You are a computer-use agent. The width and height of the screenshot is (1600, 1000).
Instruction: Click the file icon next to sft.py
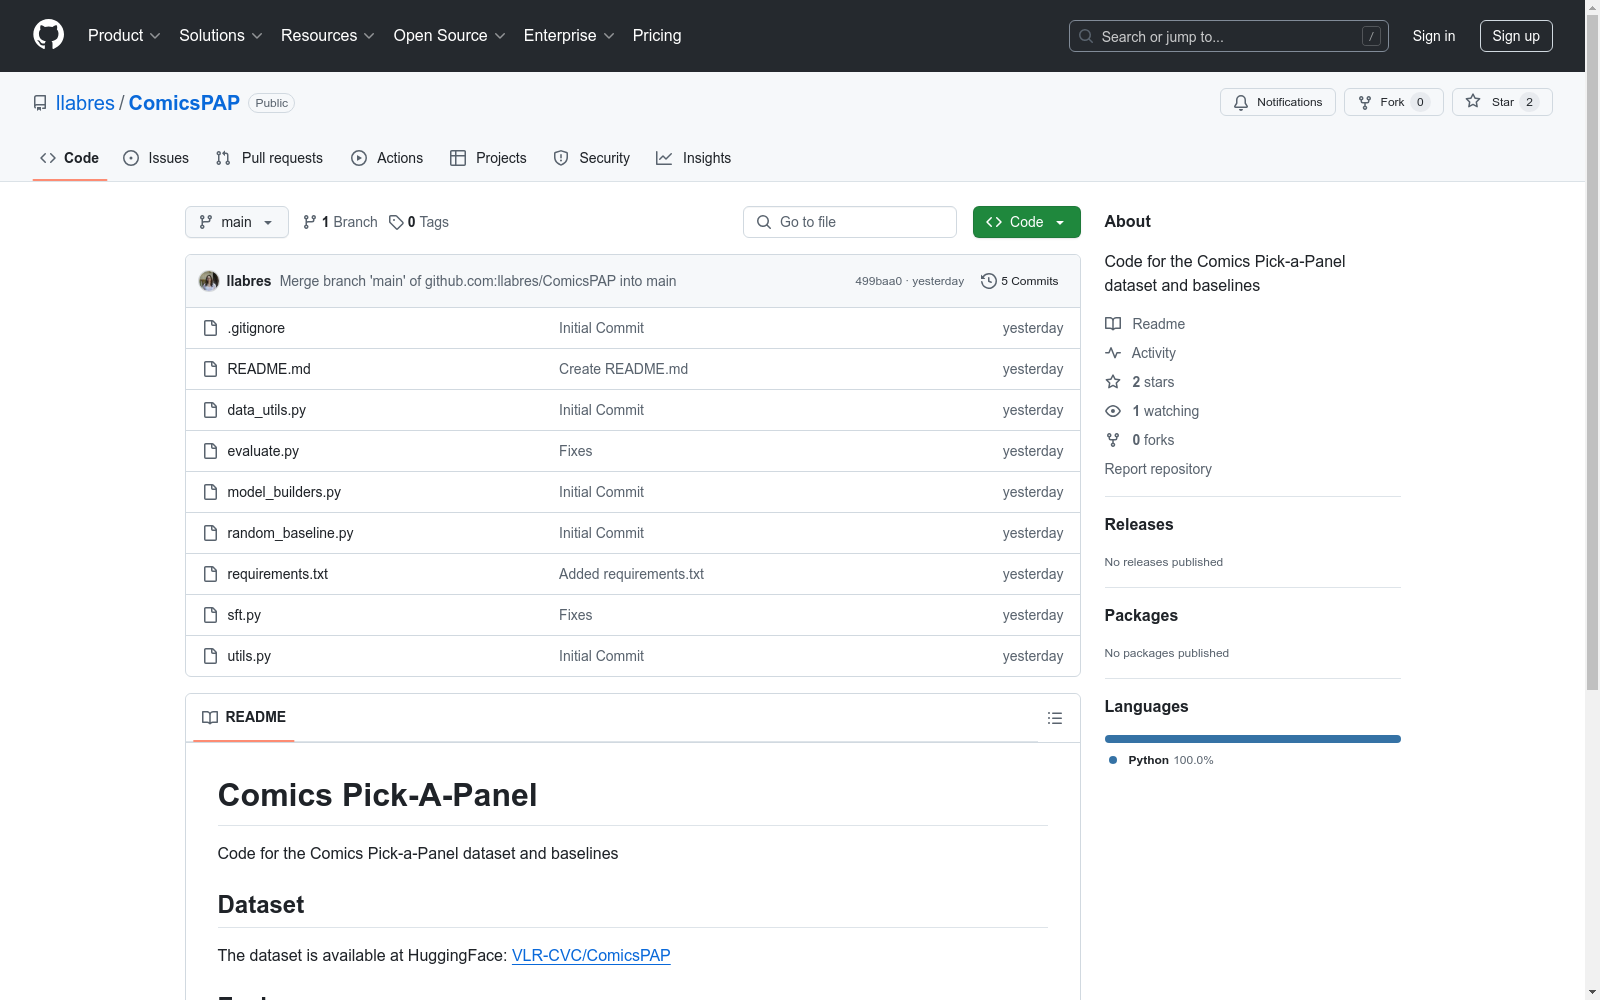point(210,615)
